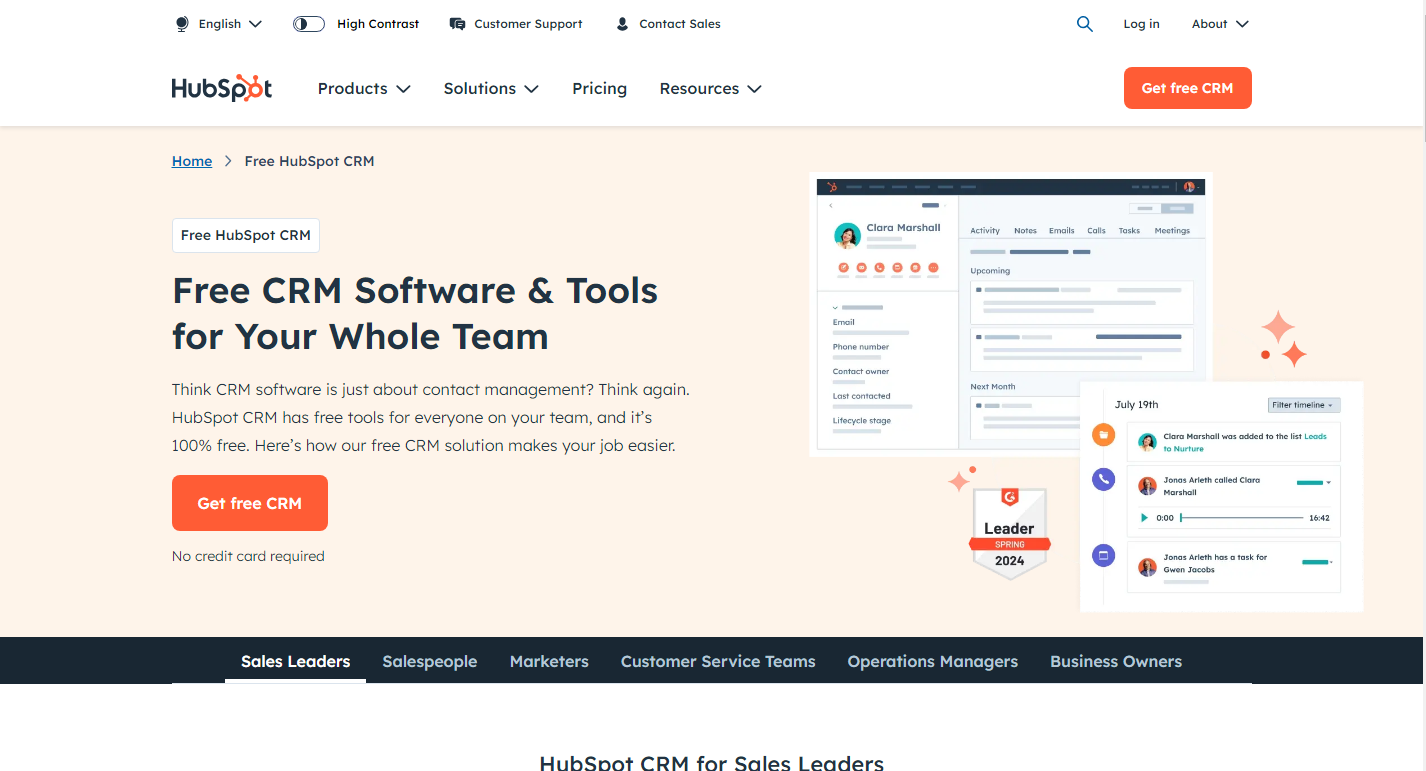Select the Sales Leaders tab

[295, 661]
